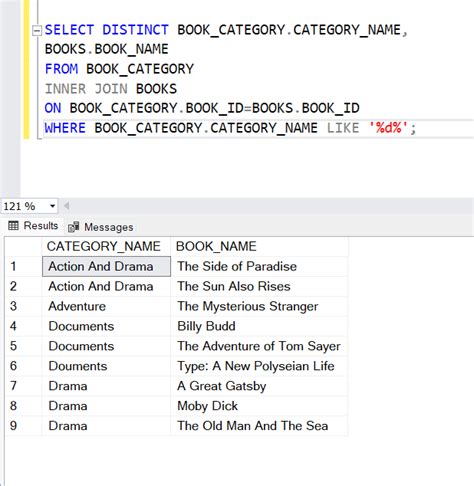Select row number 4 header
The width and height of the screenshot is (474, 486).
[x=24, y=326]
